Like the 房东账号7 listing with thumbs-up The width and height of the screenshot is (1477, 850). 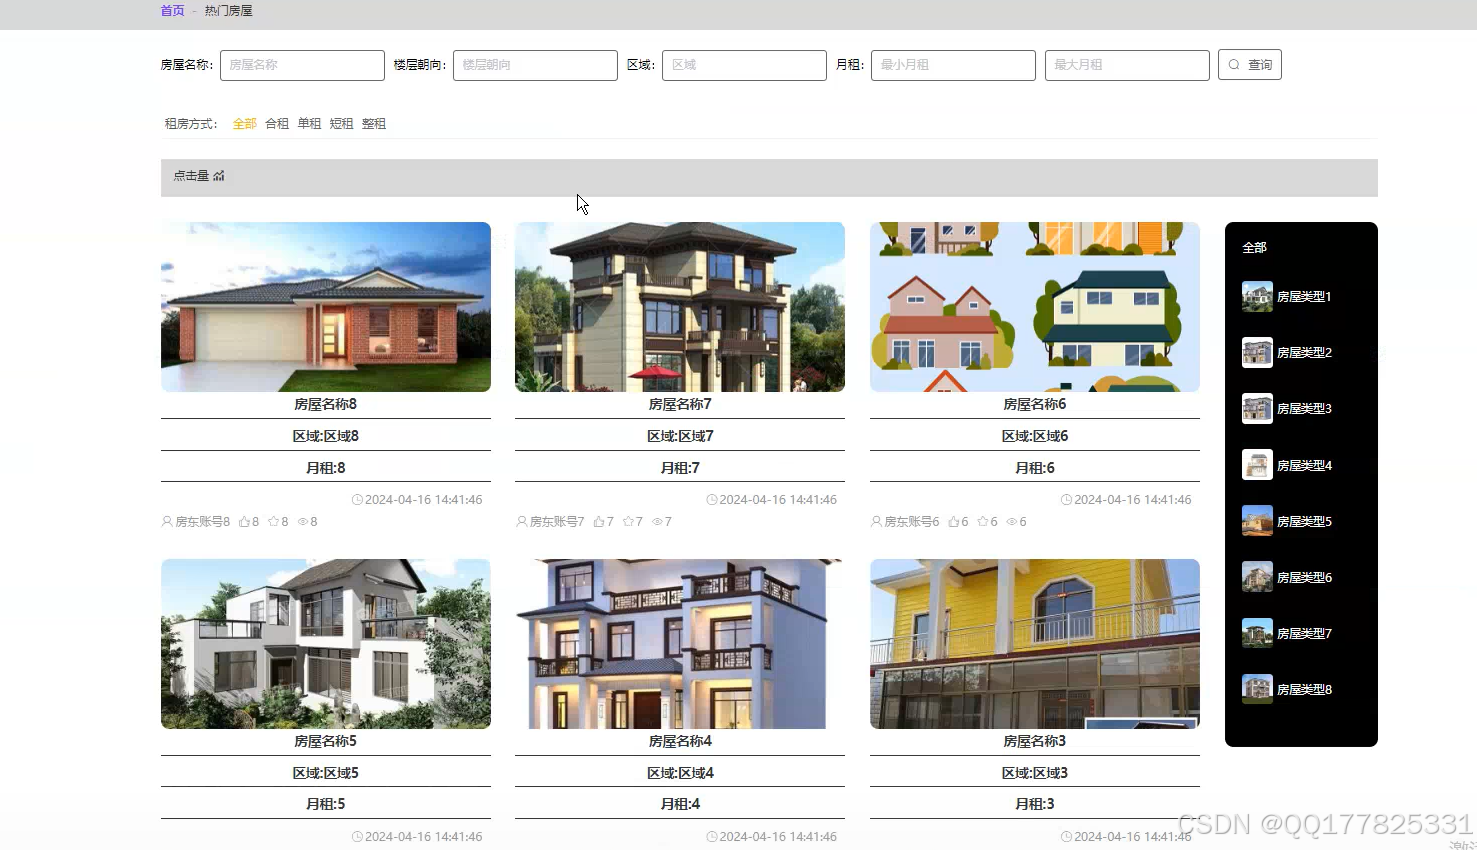599,521
